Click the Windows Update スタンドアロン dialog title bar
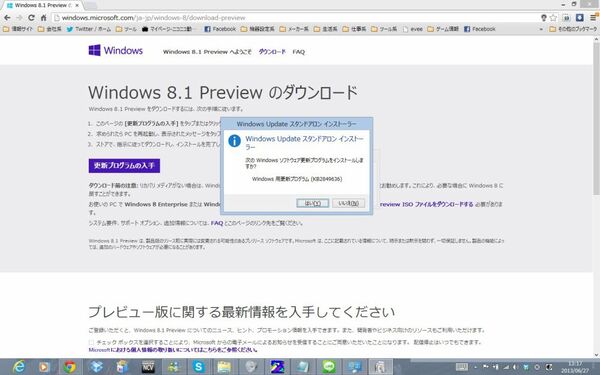The width and height of the screenshot is (600, 375). 296,124
